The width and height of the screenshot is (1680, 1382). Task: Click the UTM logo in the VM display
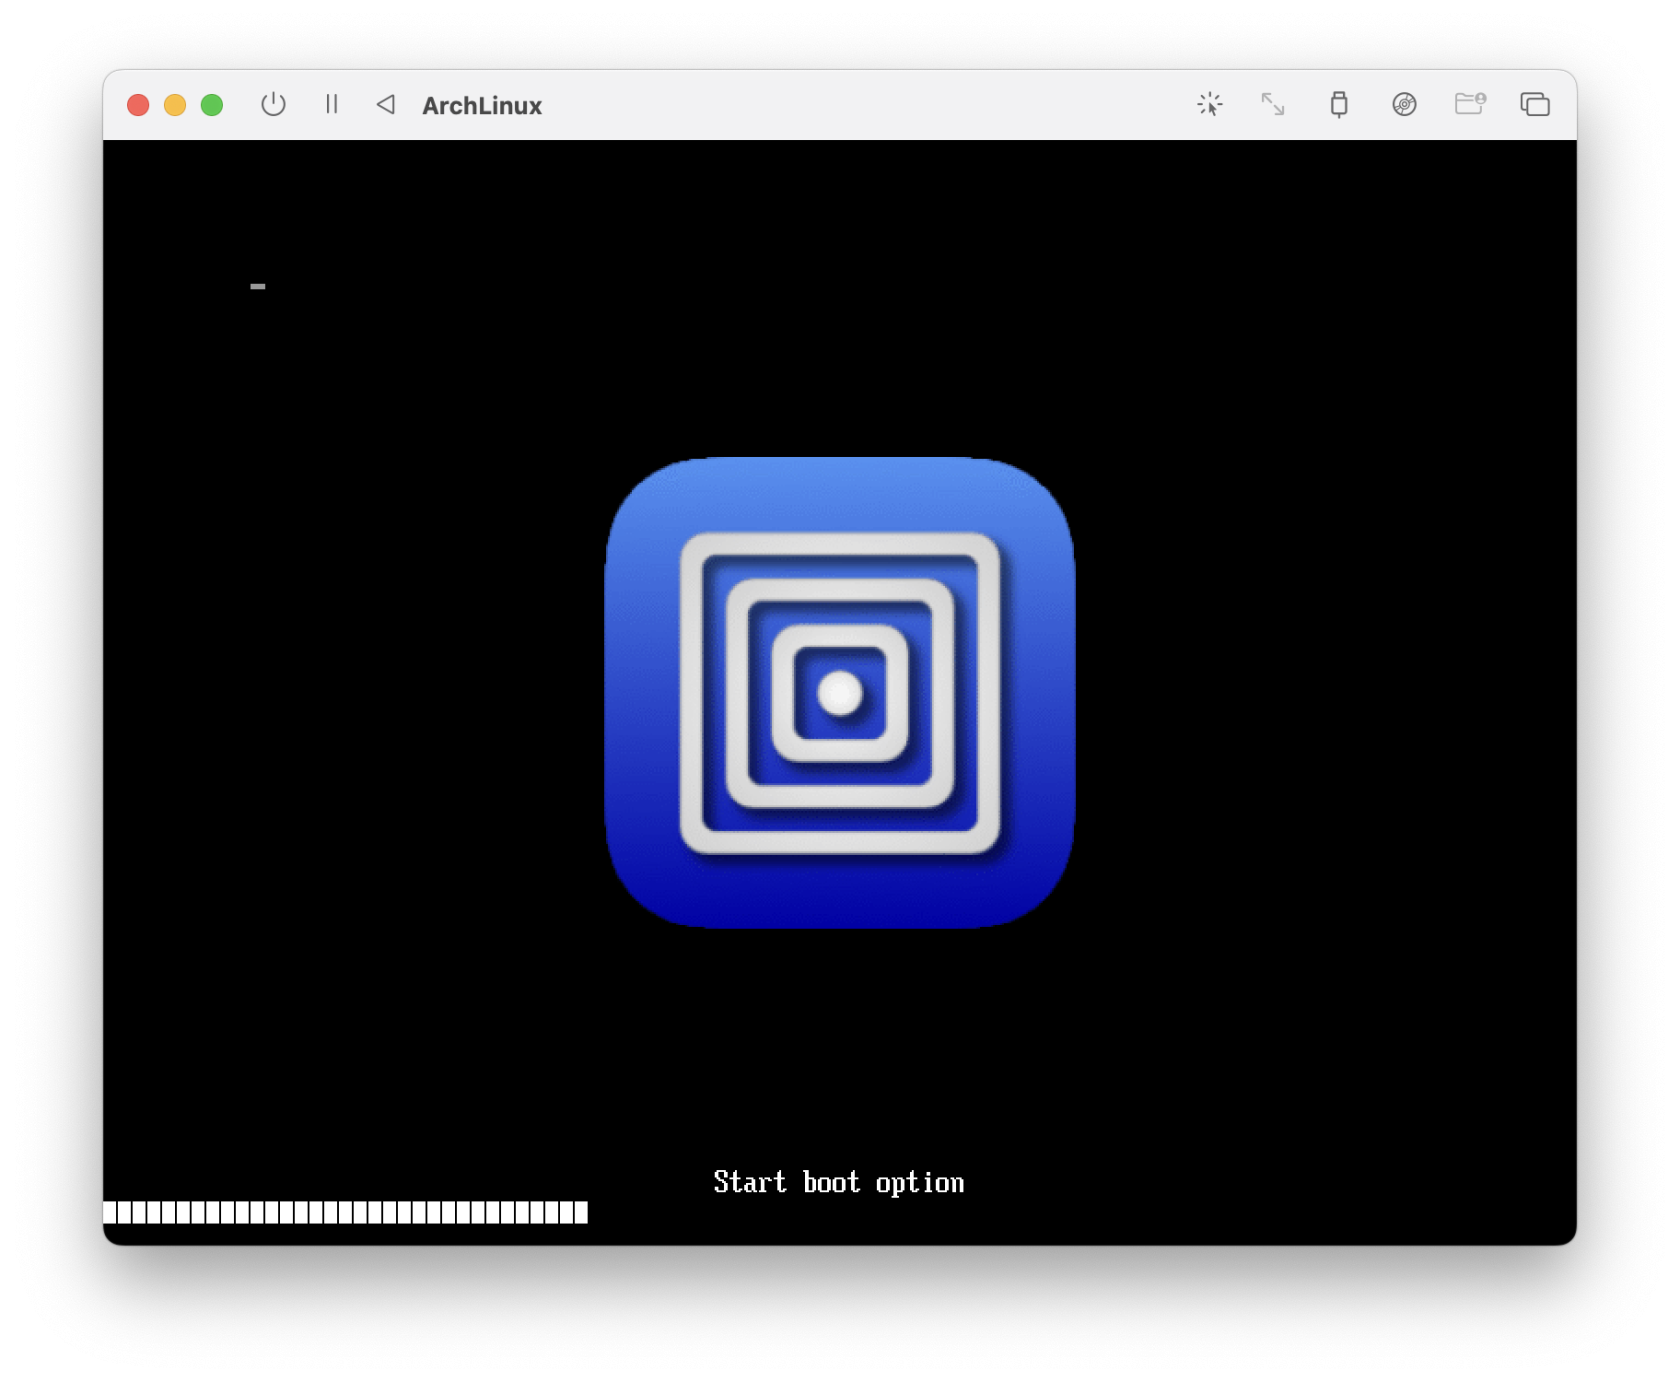[840, 693]
